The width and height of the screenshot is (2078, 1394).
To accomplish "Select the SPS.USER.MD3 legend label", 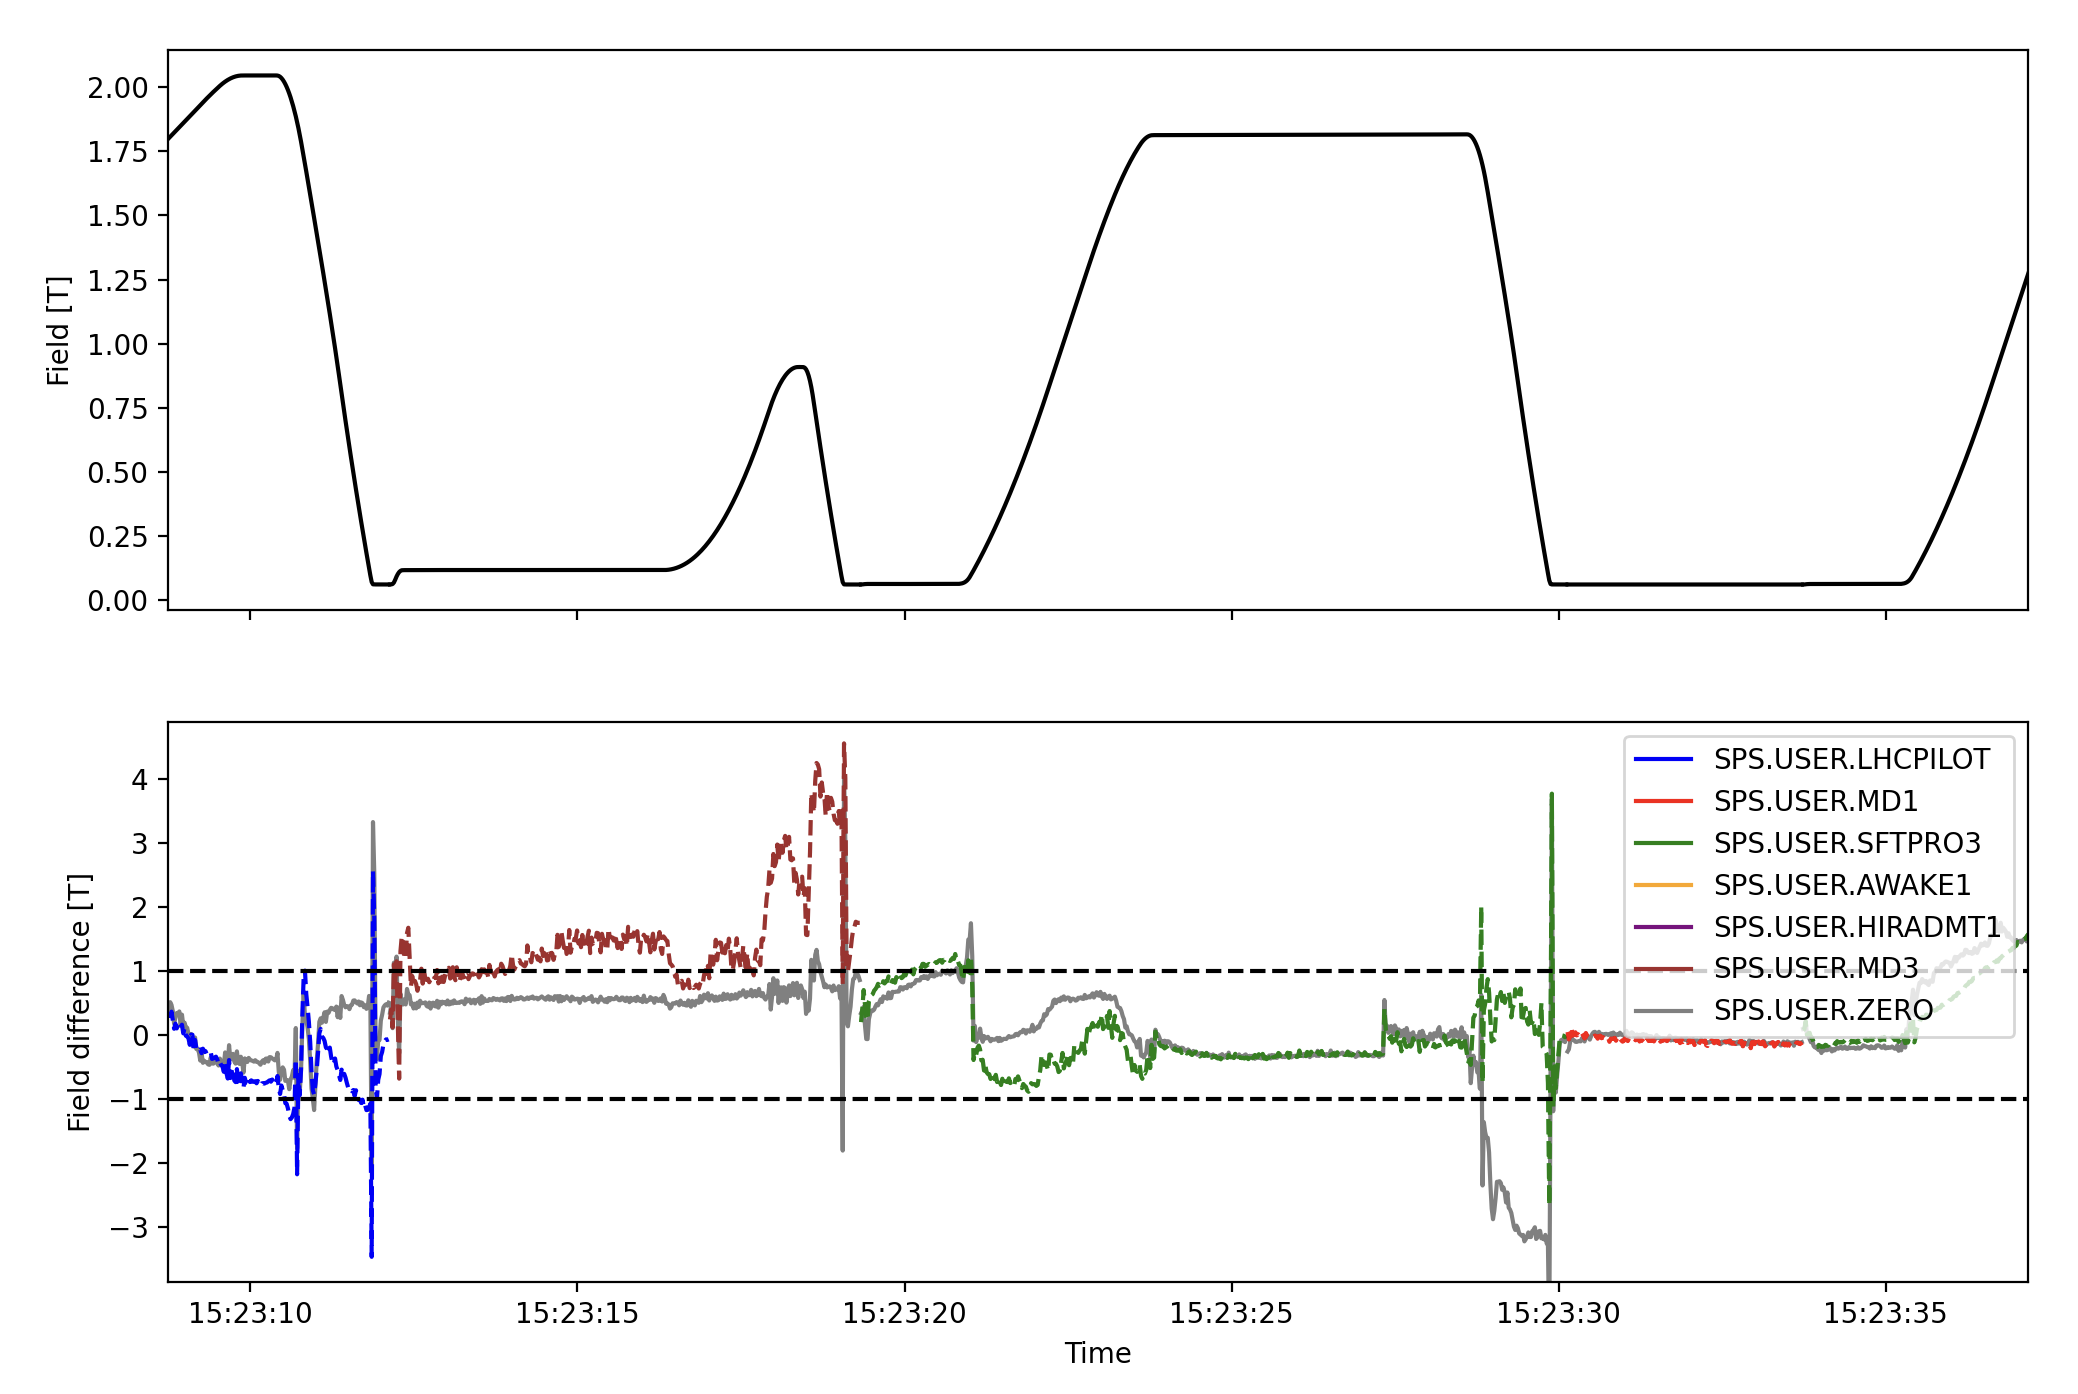I will (1815, 969).
